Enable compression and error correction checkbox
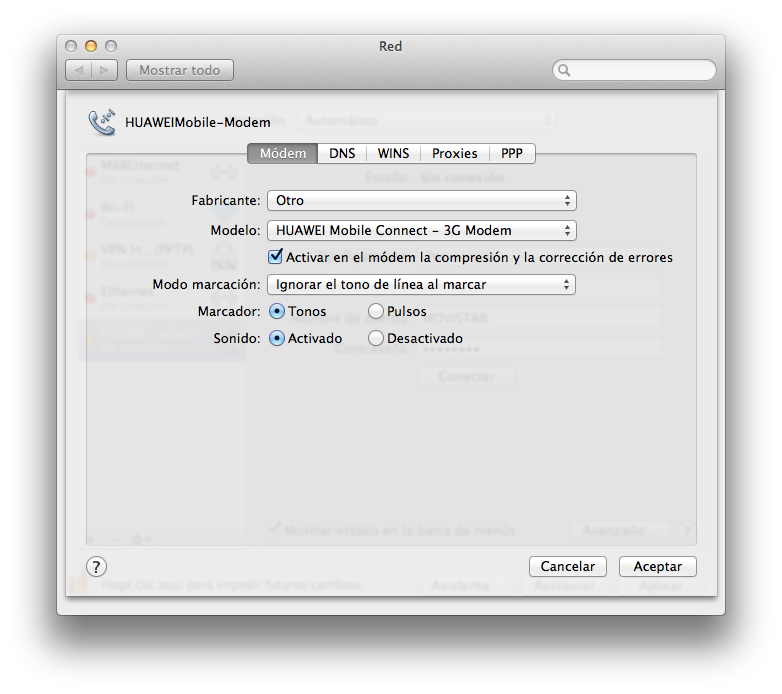 (x=275, y=257)
